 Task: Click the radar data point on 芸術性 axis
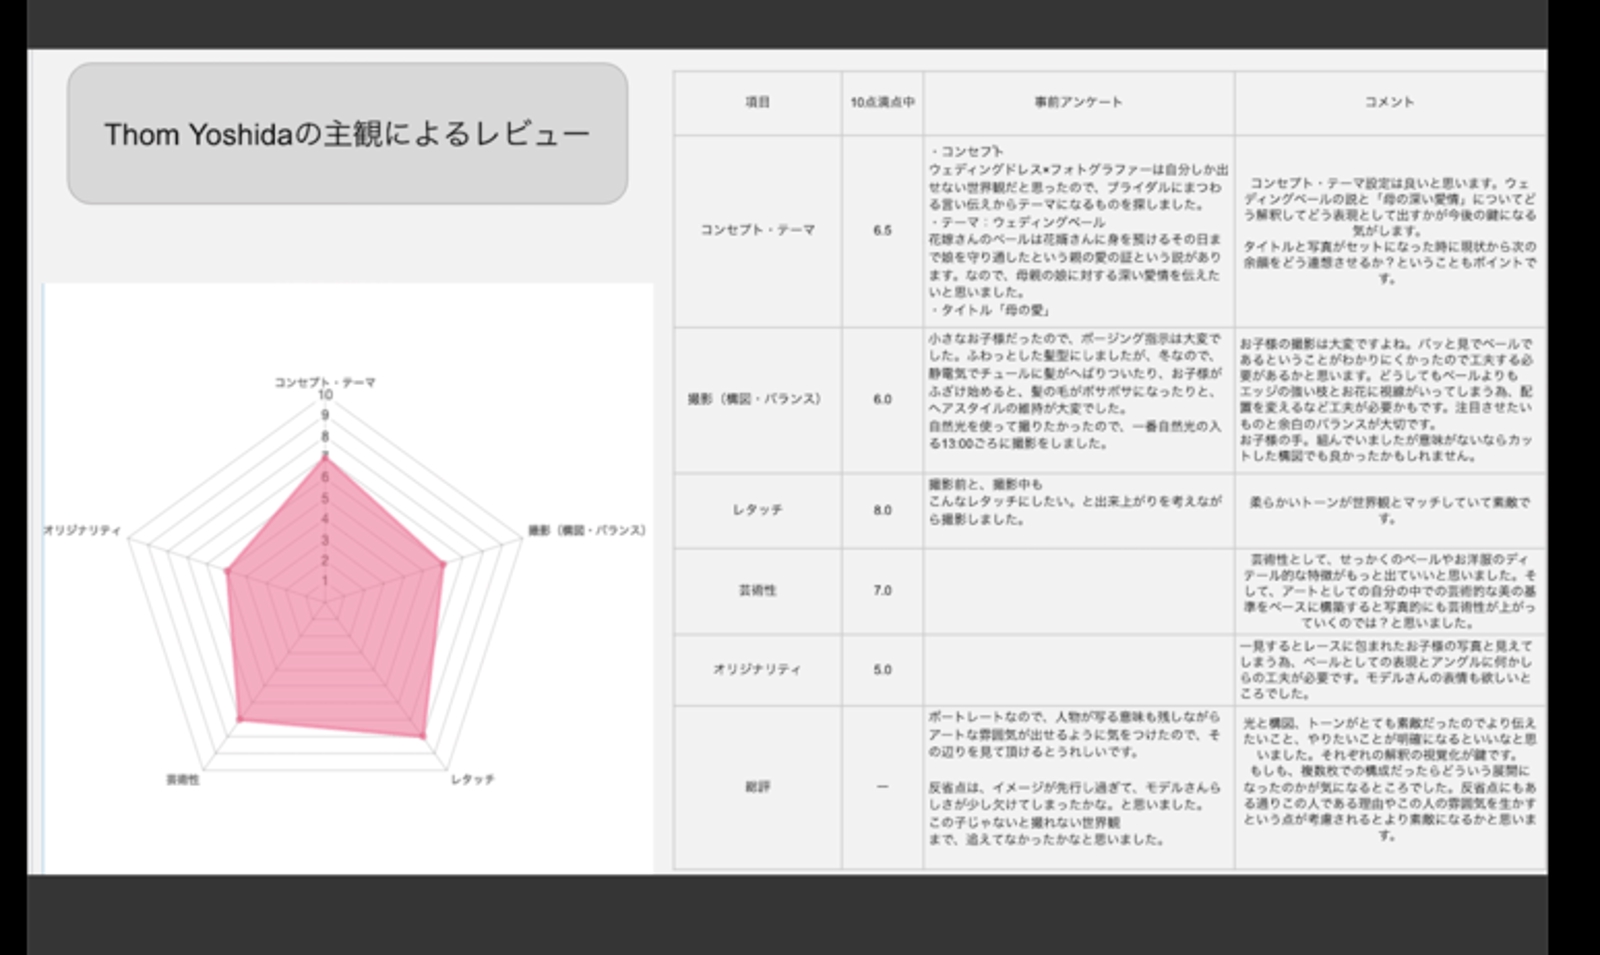[240, 719]
